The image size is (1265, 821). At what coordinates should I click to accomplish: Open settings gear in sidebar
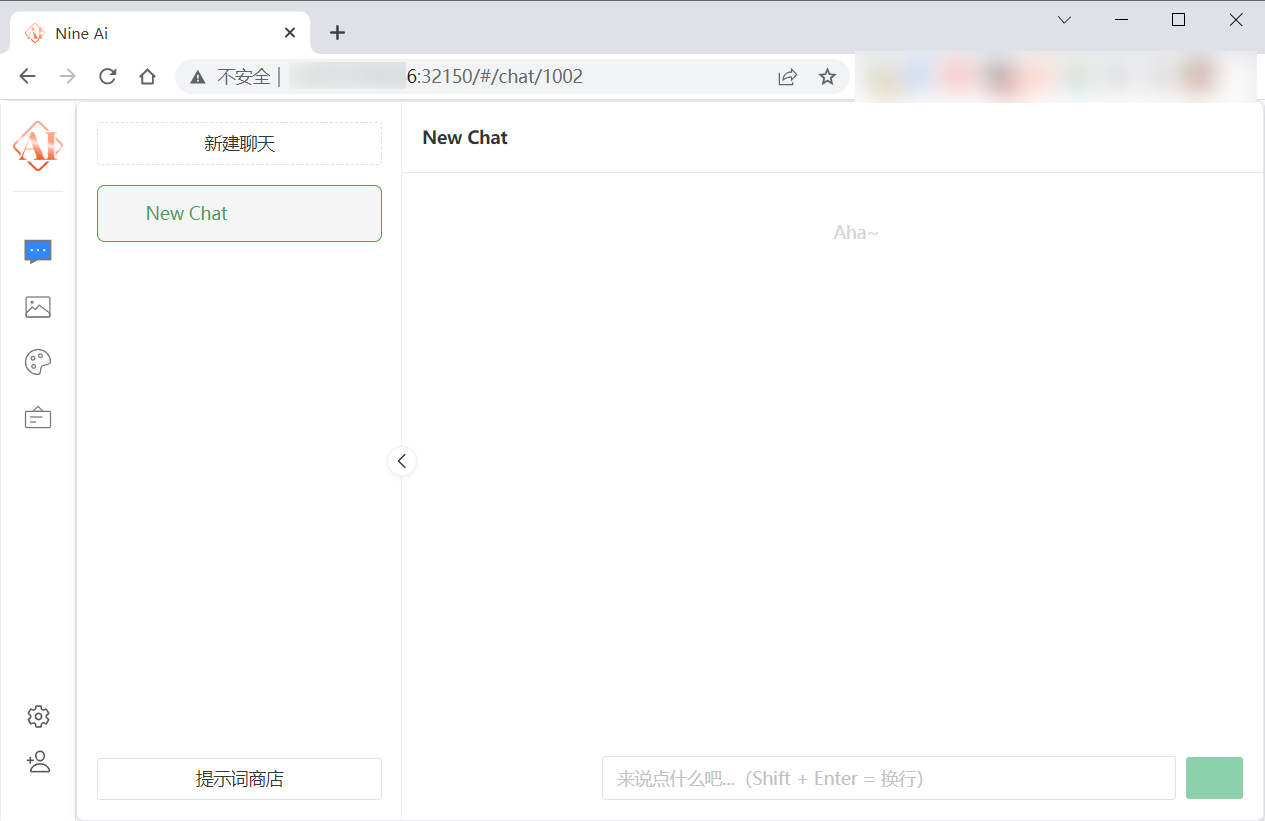[38, 716]
